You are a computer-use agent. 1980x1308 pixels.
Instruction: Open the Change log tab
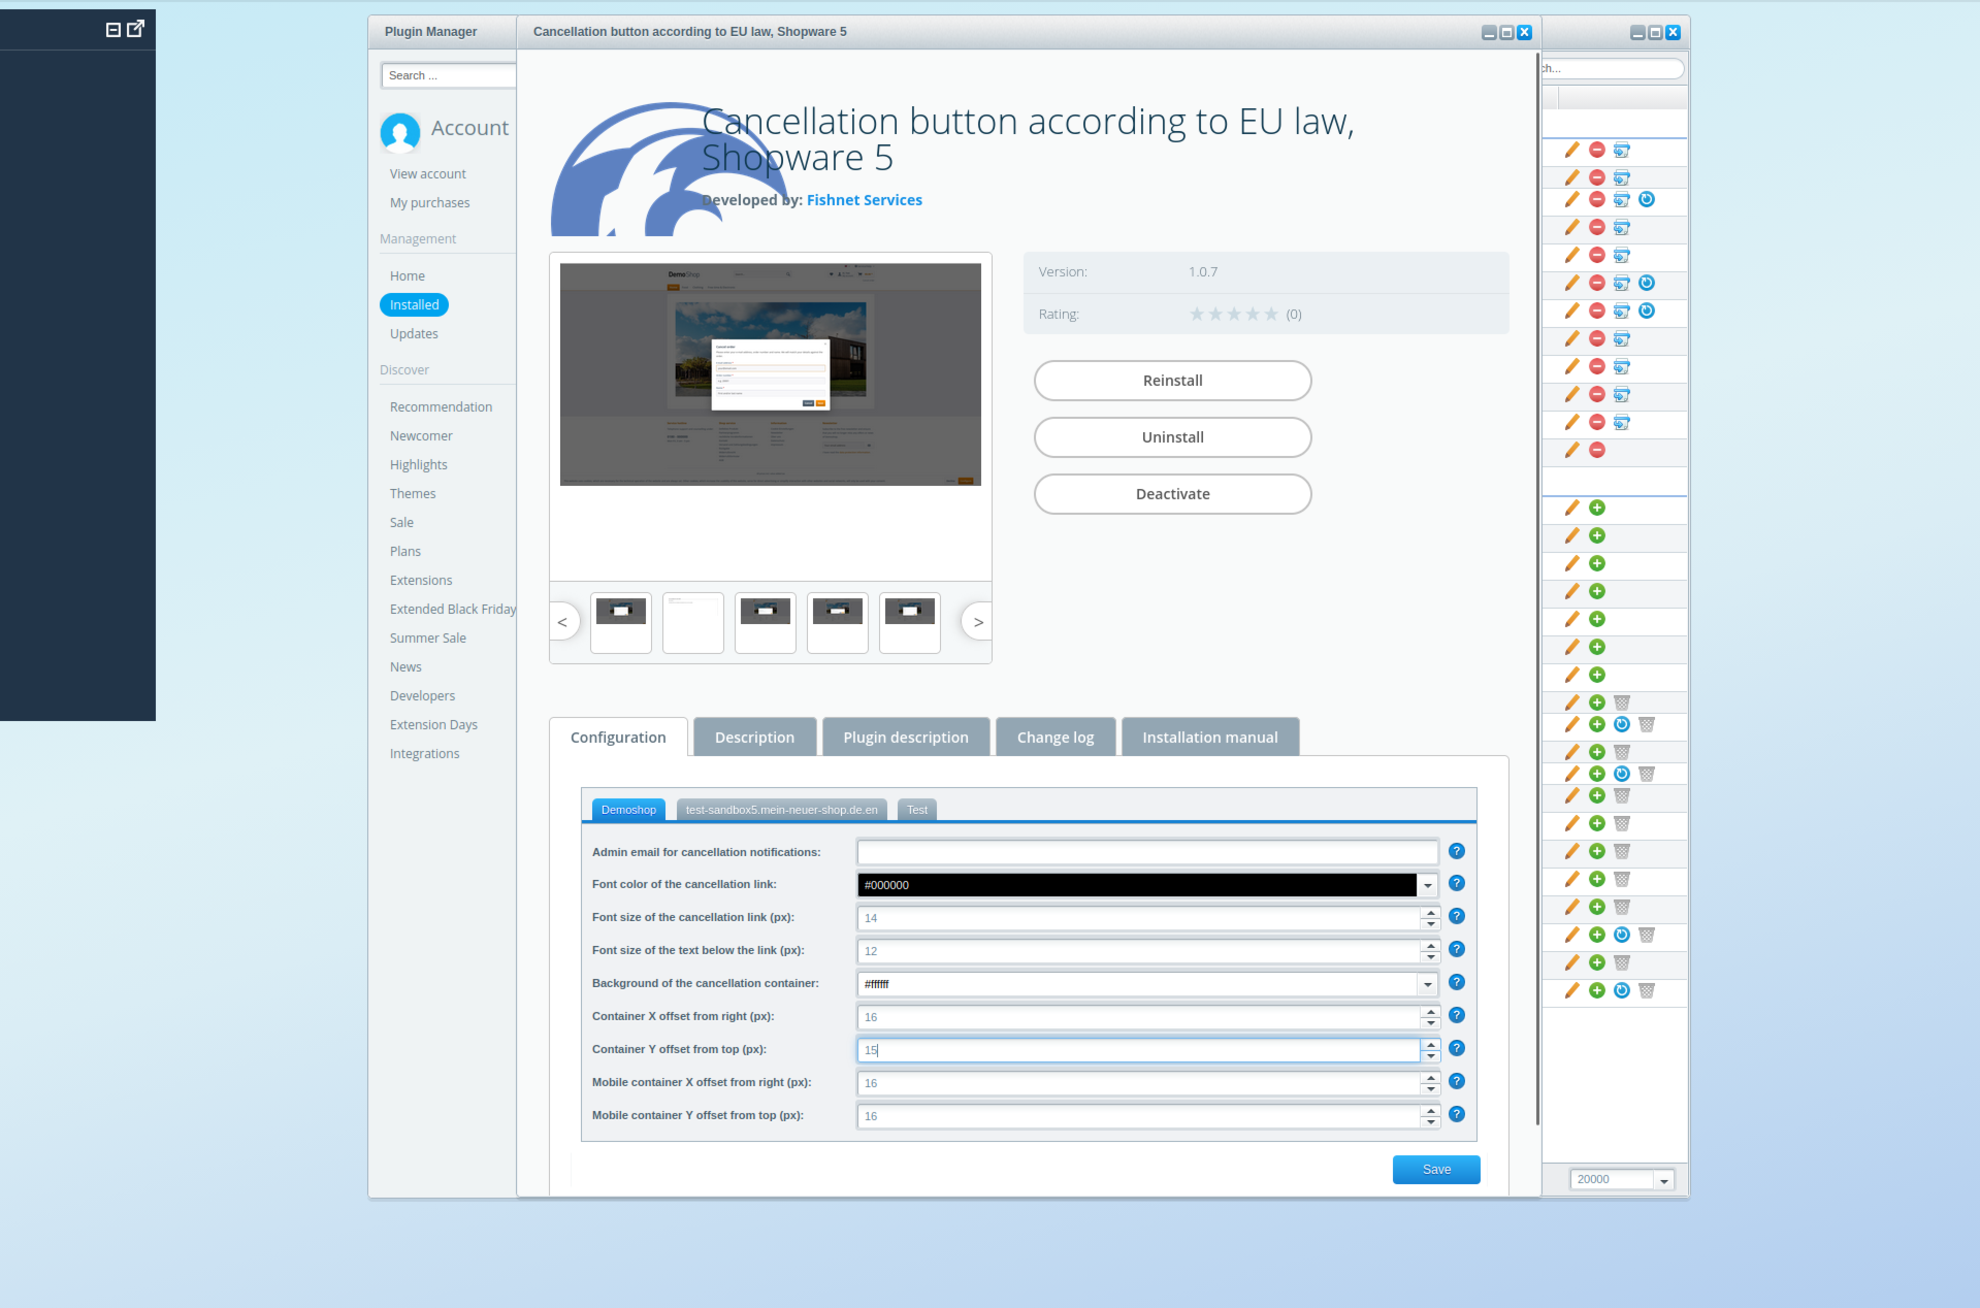click(1055, 737)
